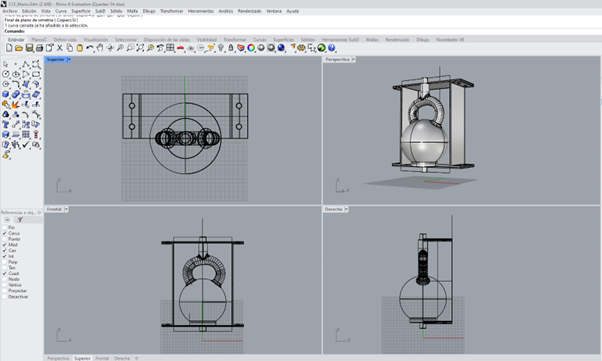Enable the Proyectar snap option
Image resolution: width=602 pixels, height=361 pixels.
click(5, 291)
